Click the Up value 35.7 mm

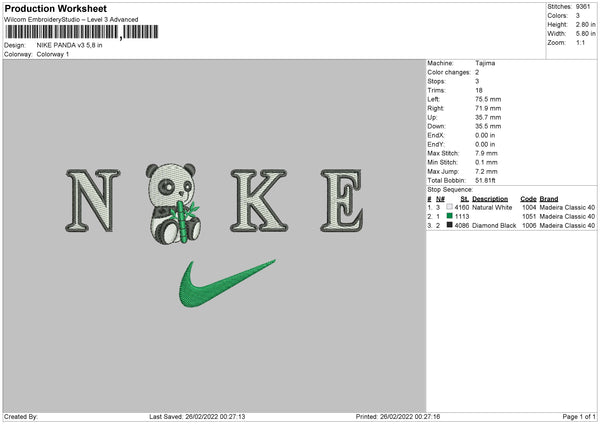(488, 117)
